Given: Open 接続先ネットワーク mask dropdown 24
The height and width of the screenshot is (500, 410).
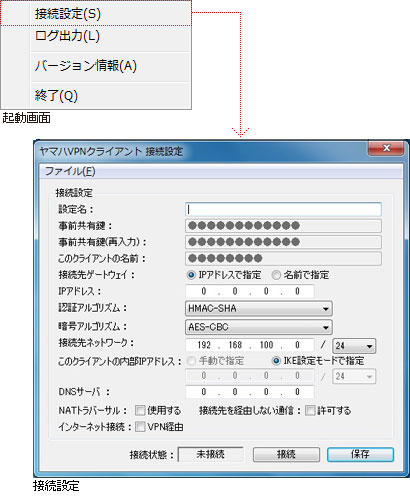Looking at the screenshot, I should click(354, 346).
